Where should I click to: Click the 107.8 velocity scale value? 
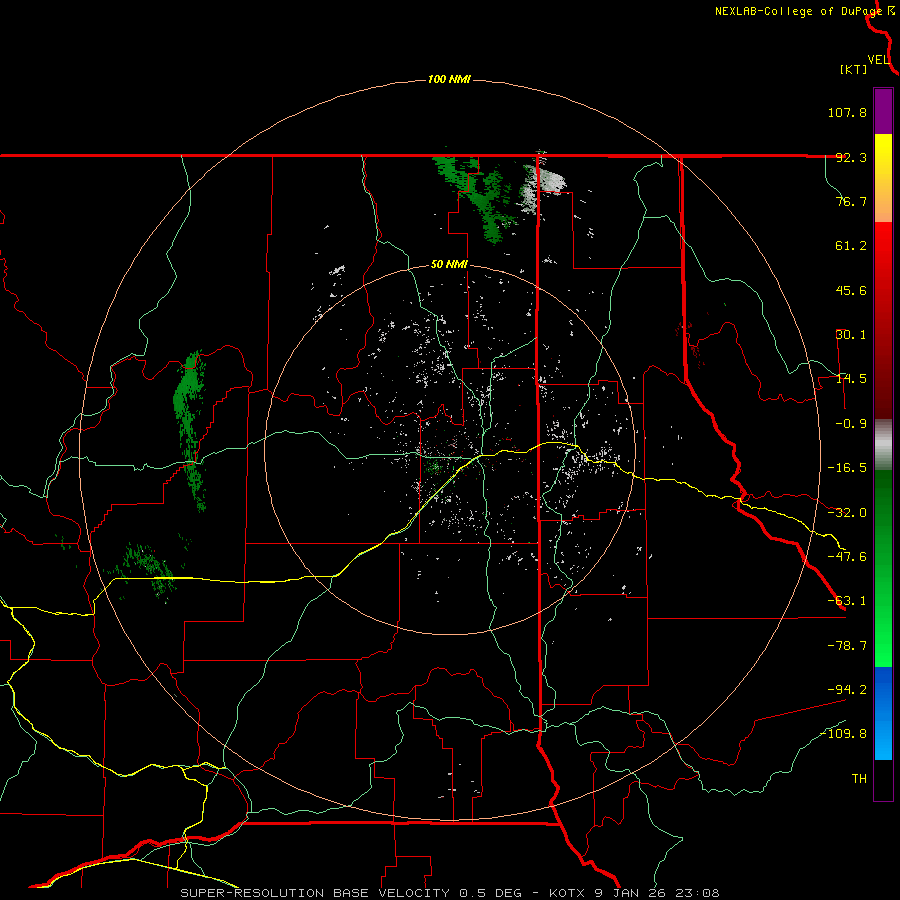click(x=847, y=112)
